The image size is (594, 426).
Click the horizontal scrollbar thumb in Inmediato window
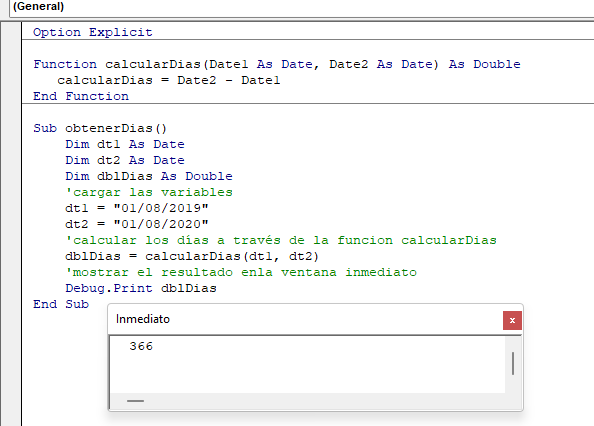pyautogui.click(x=135, y=401)
